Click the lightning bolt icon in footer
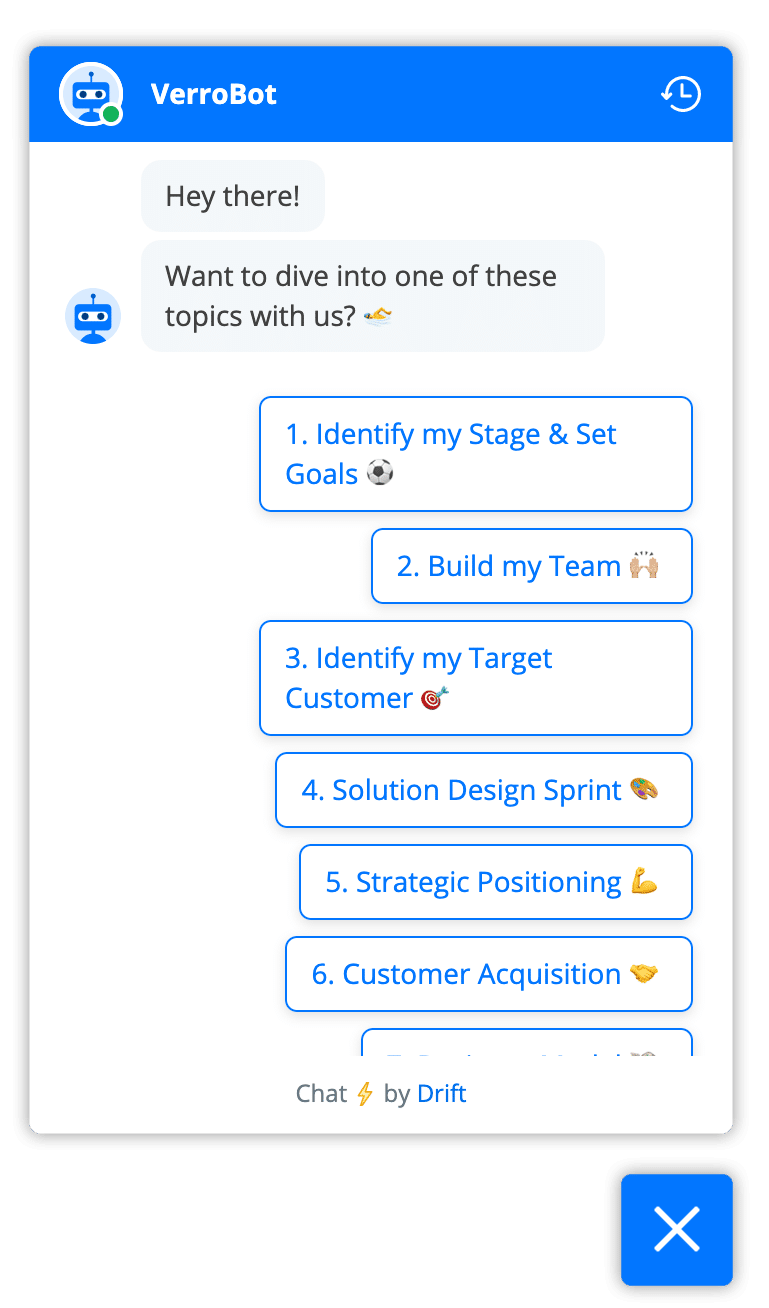 tap(365, 1094)
